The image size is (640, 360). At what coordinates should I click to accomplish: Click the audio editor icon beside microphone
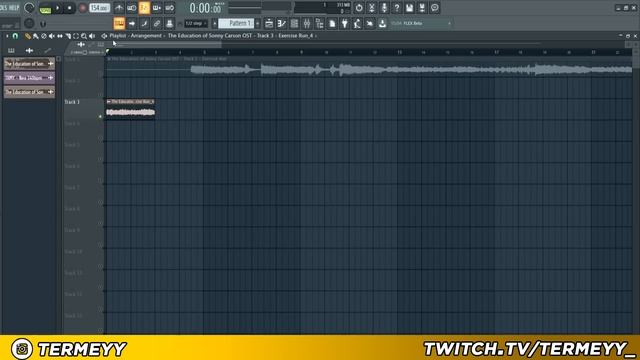[371, 8]
